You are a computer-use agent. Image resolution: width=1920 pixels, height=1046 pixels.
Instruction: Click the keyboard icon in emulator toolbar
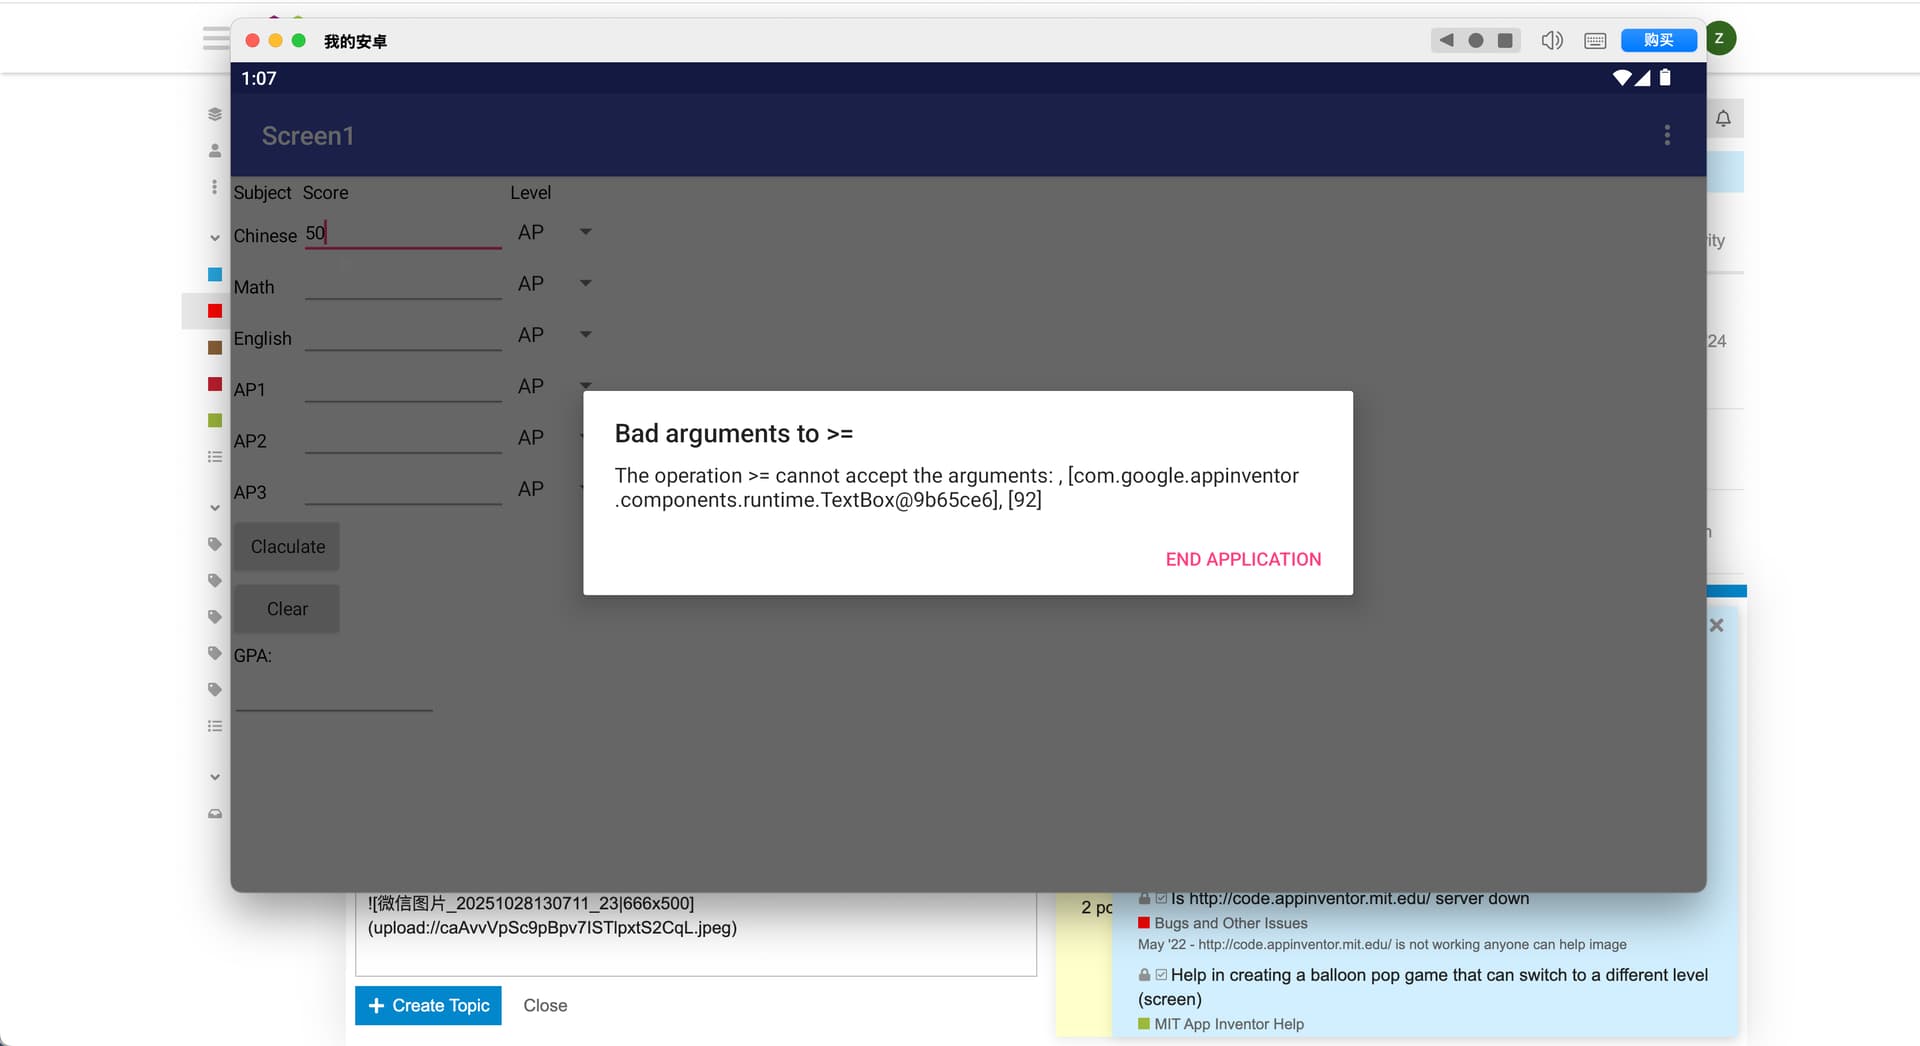1595,41
